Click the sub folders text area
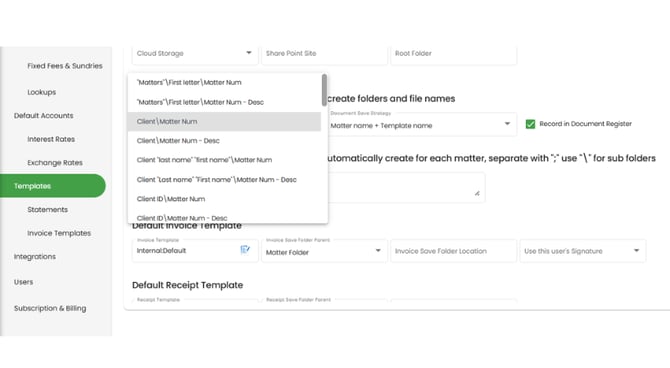Image resolution: width=670 pixels, height=368 pixels. pyautogui.click(x=406, y=187)
